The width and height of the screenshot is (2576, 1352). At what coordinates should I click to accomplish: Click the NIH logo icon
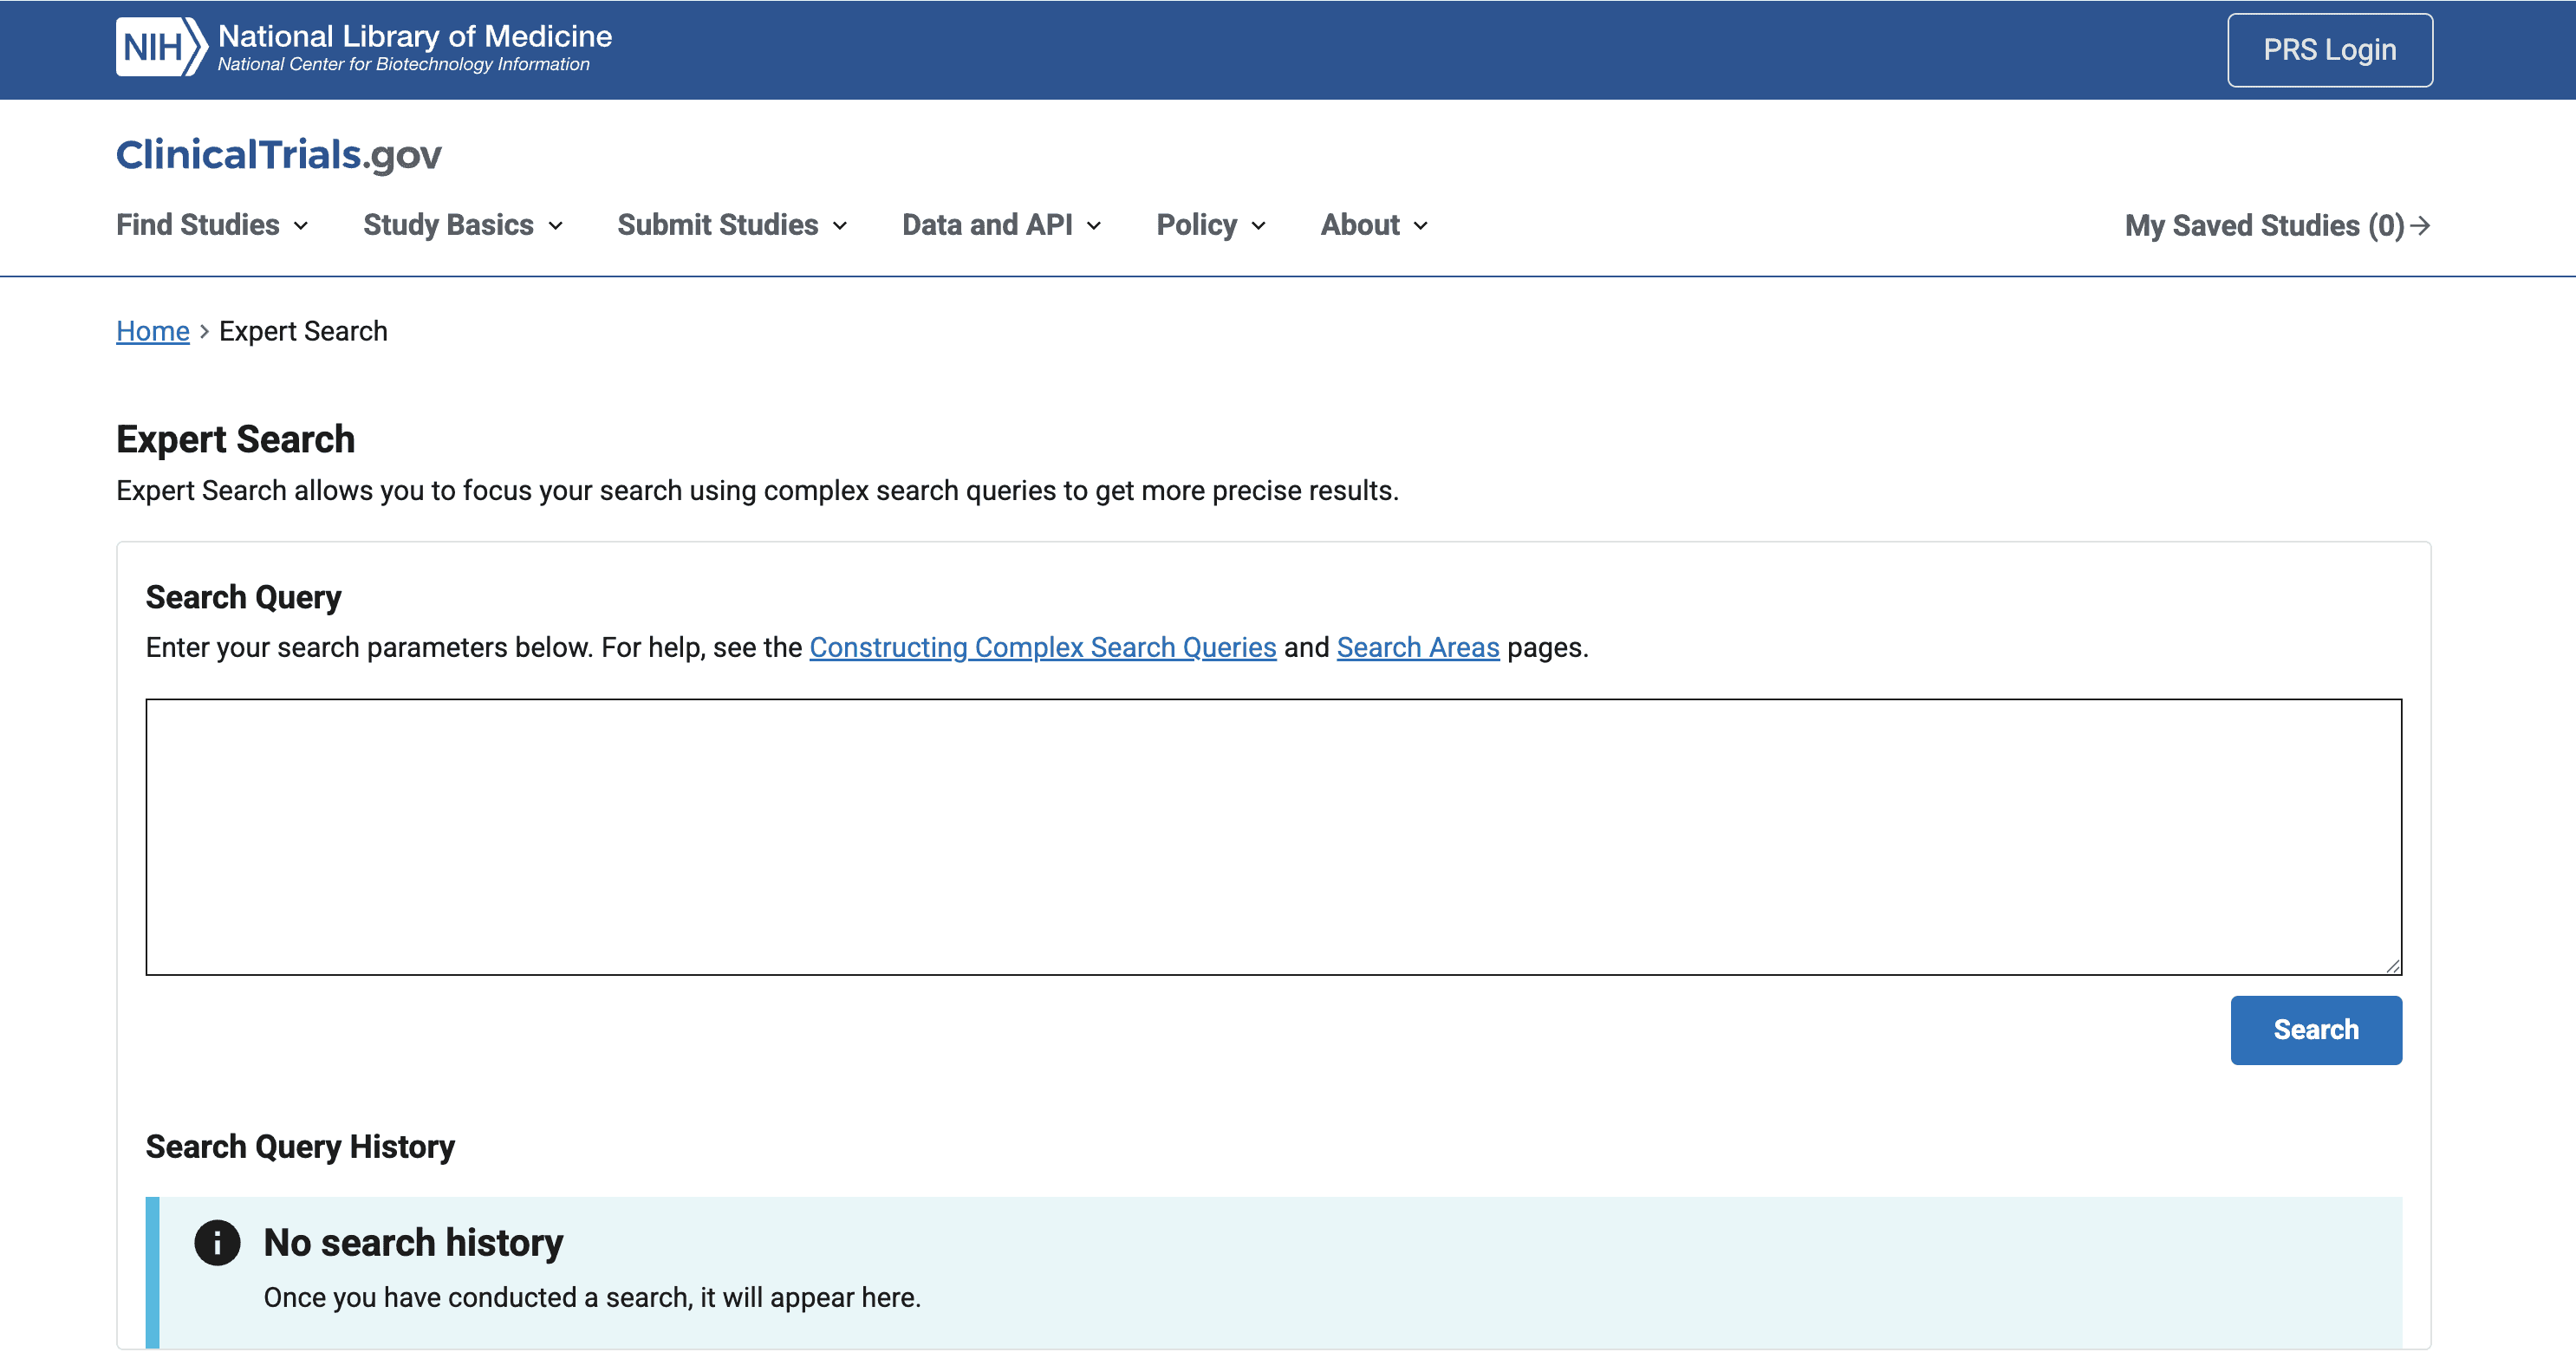click(x=161, y=47)
